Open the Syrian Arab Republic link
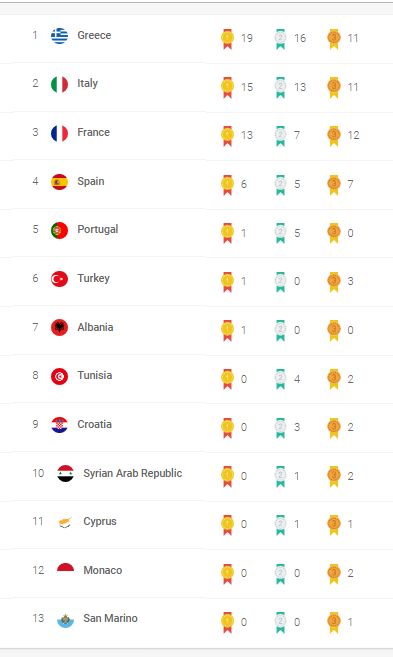 [132, 473]
